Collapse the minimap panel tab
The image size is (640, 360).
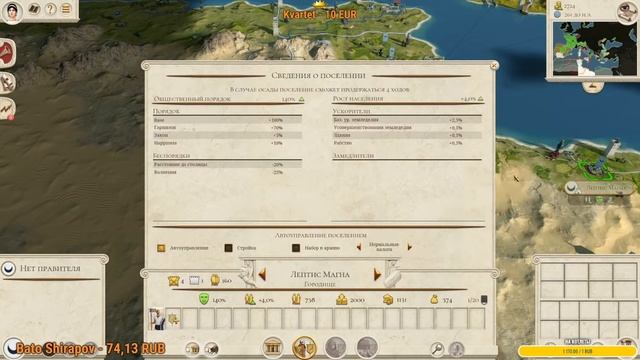[593, 86]
